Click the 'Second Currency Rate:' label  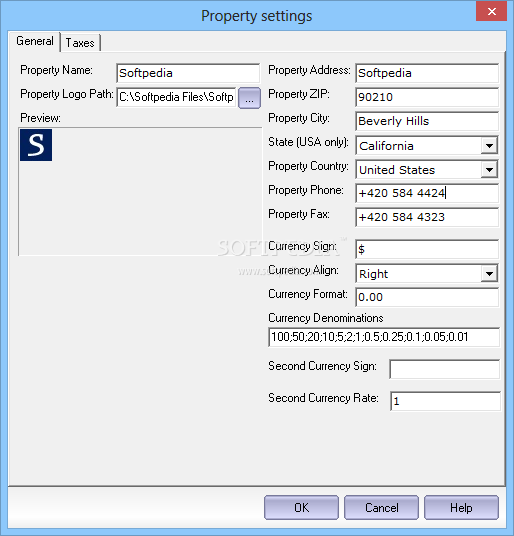[323, 398]
